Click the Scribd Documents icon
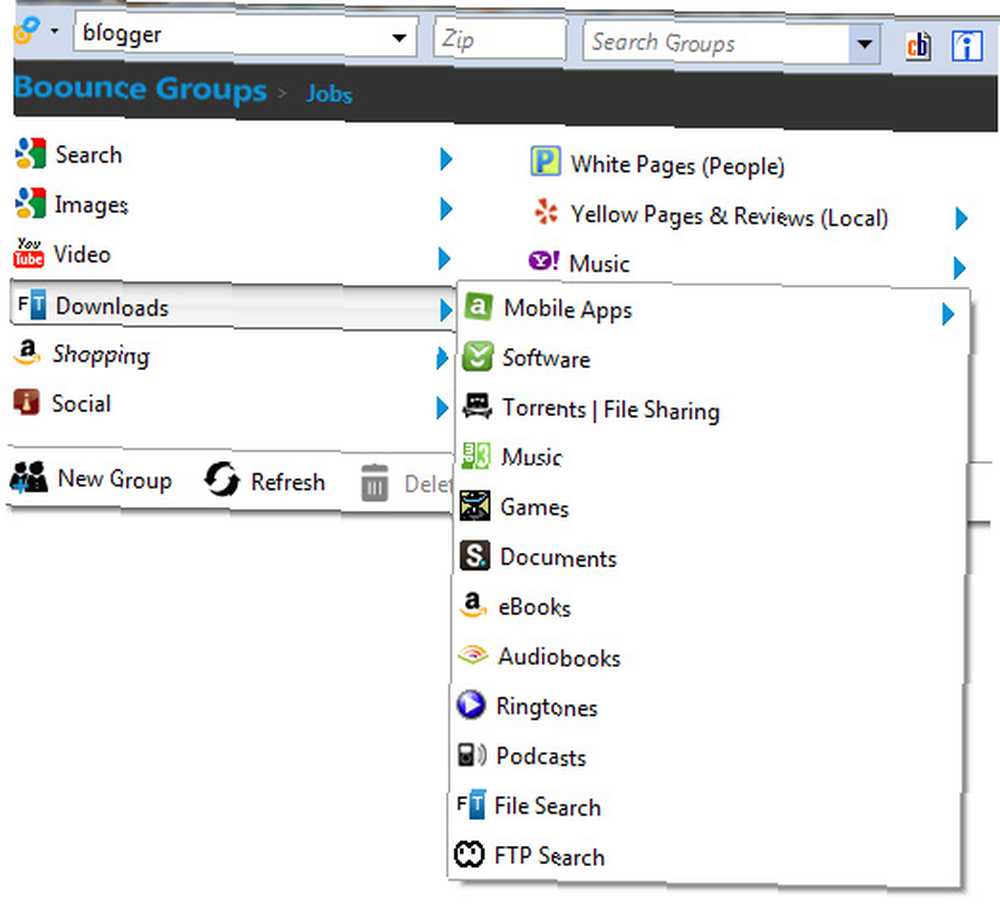The height and width of the screenshot is (923, 1000). (x=474, y=556)
